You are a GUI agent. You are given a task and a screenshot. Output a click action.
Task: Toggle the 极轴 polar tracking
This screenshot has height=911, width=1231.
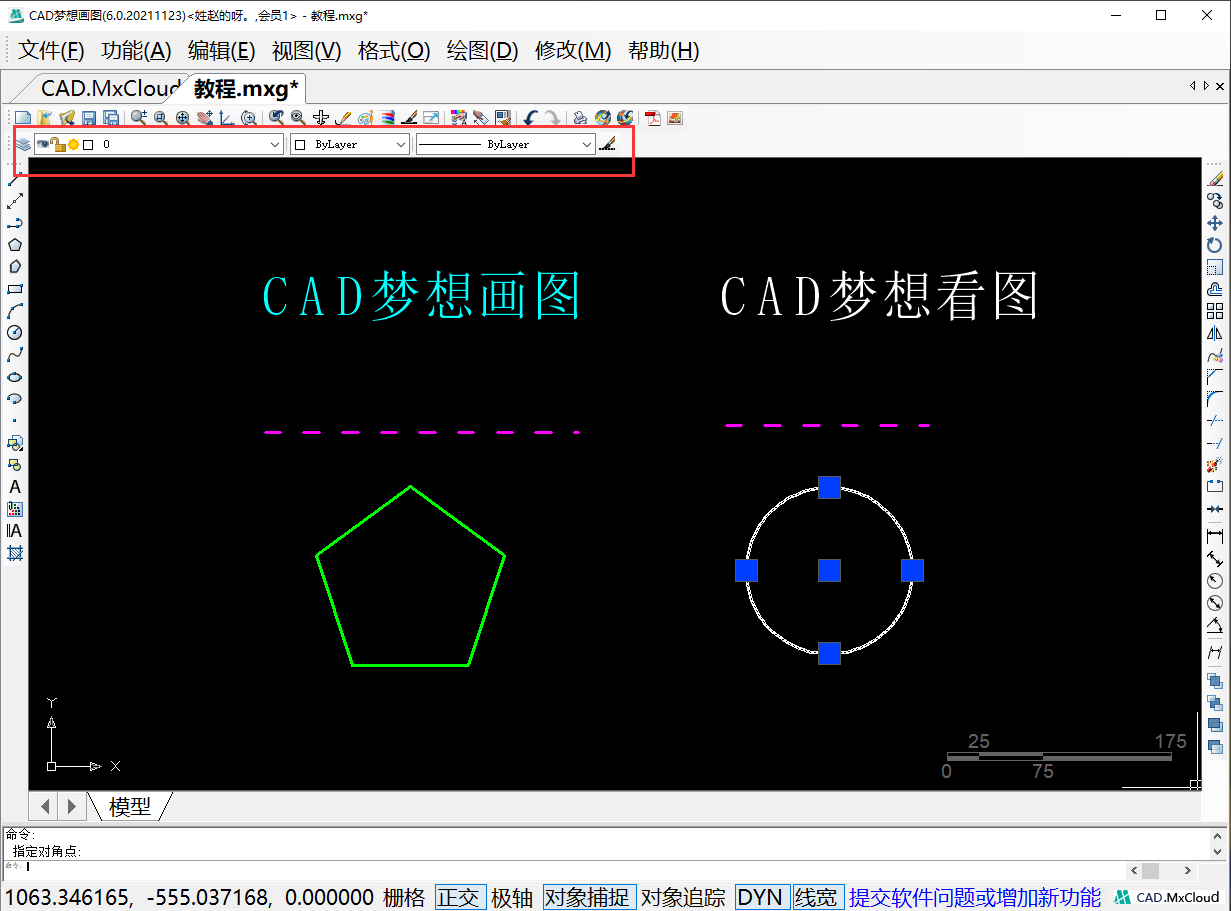click(512, 897)
